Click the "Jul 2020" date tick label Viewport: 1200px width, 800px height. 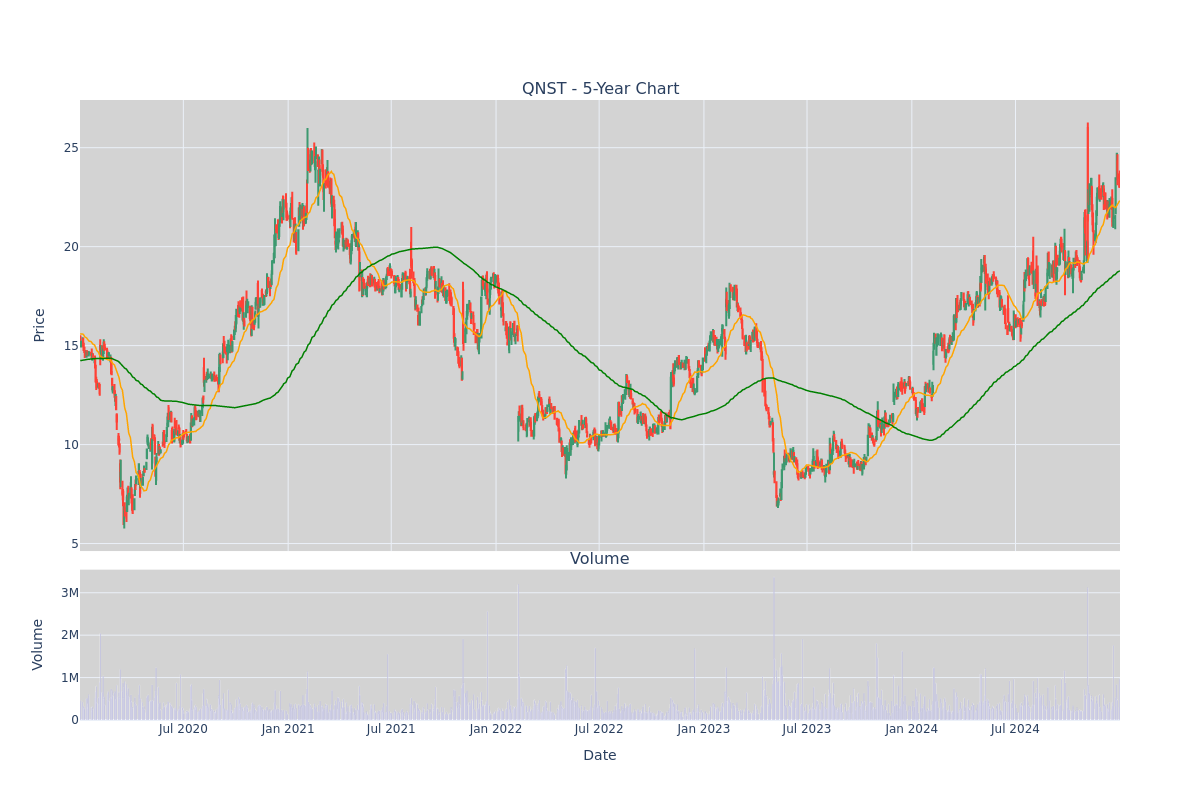(x=183, y=729)
